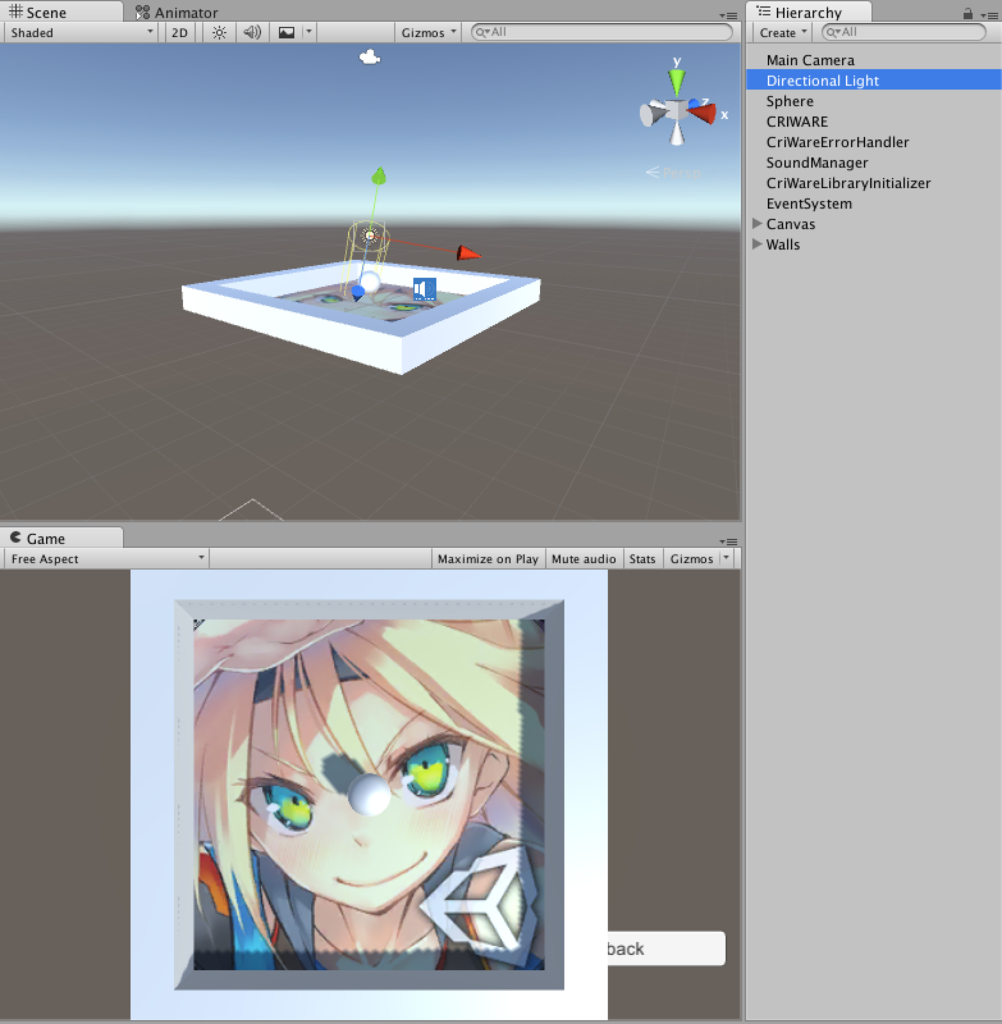Click red X move handle arrow

[468, 253]
